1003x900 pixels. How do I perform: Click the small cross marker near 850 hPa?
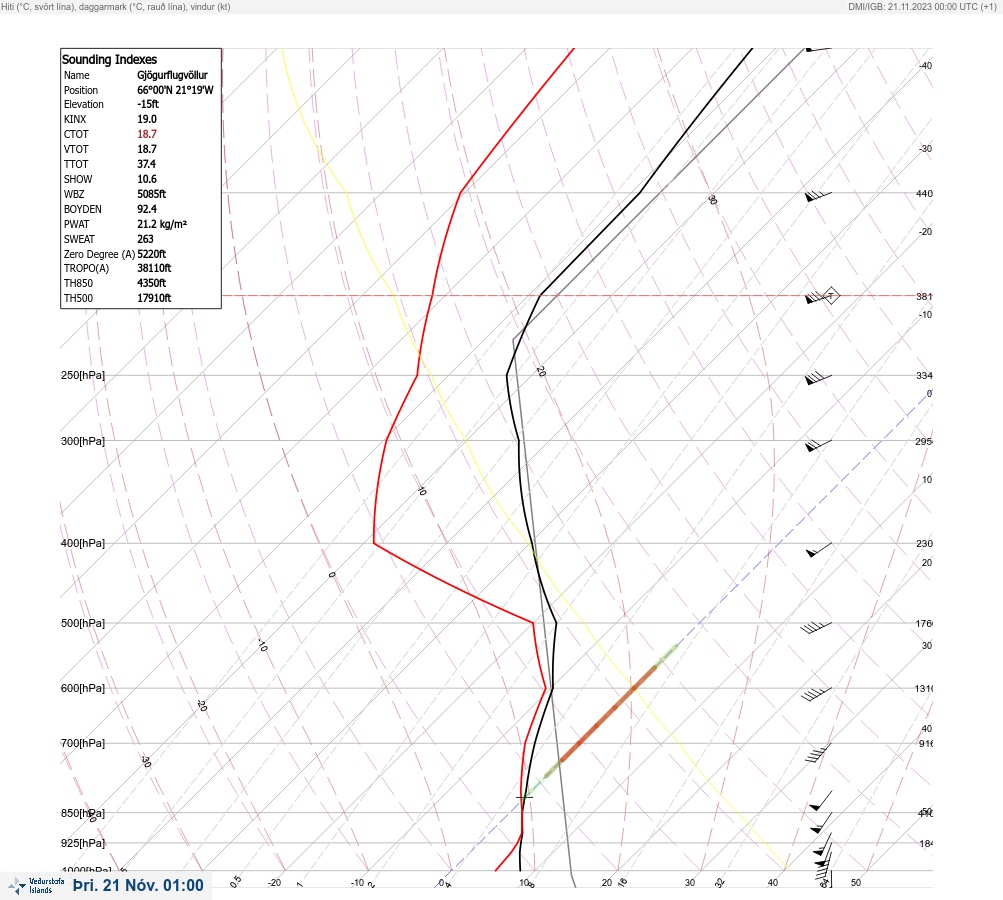(x=525, y=797)
